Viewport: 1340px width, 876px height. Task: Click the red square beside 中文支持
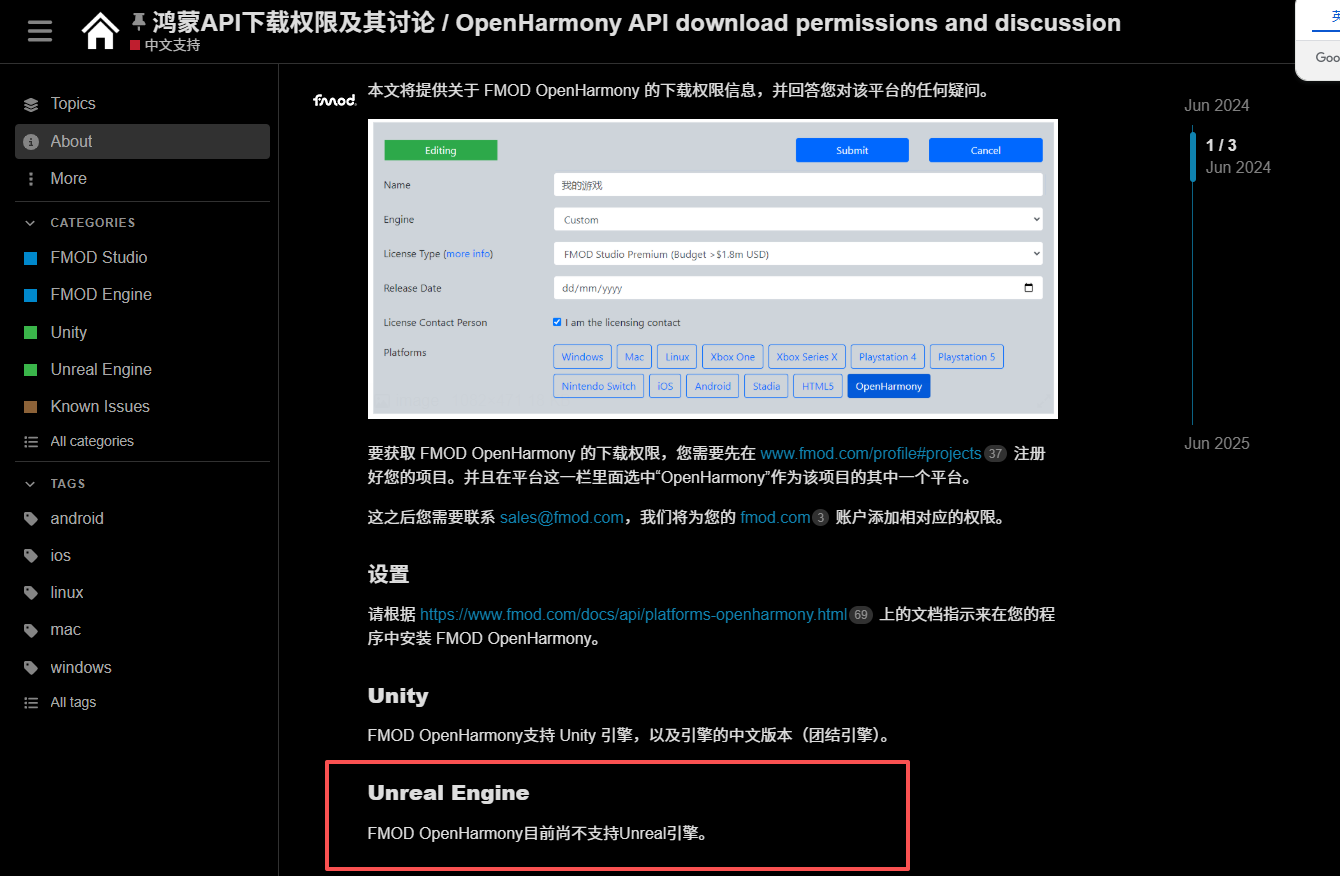(135, 46)
